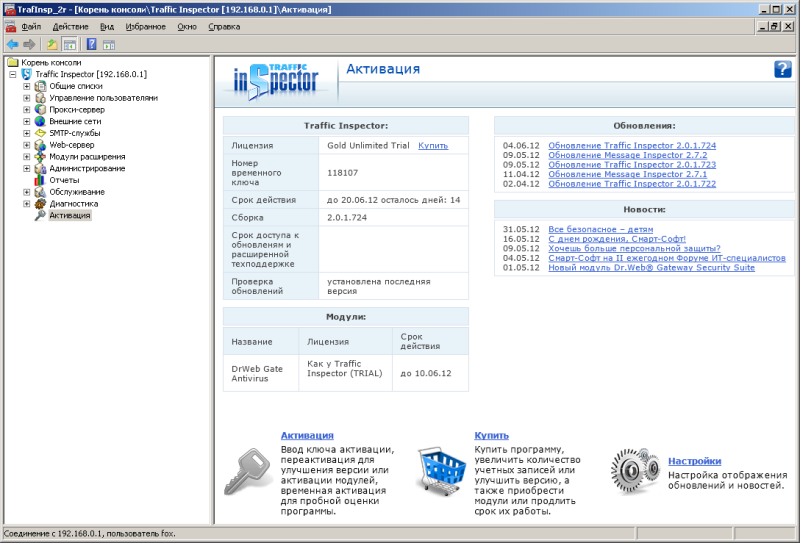Open Обновление Traffic Inspector 2.0.1.723 link
This screenshot has height=543, width=800.
point(632,165)
